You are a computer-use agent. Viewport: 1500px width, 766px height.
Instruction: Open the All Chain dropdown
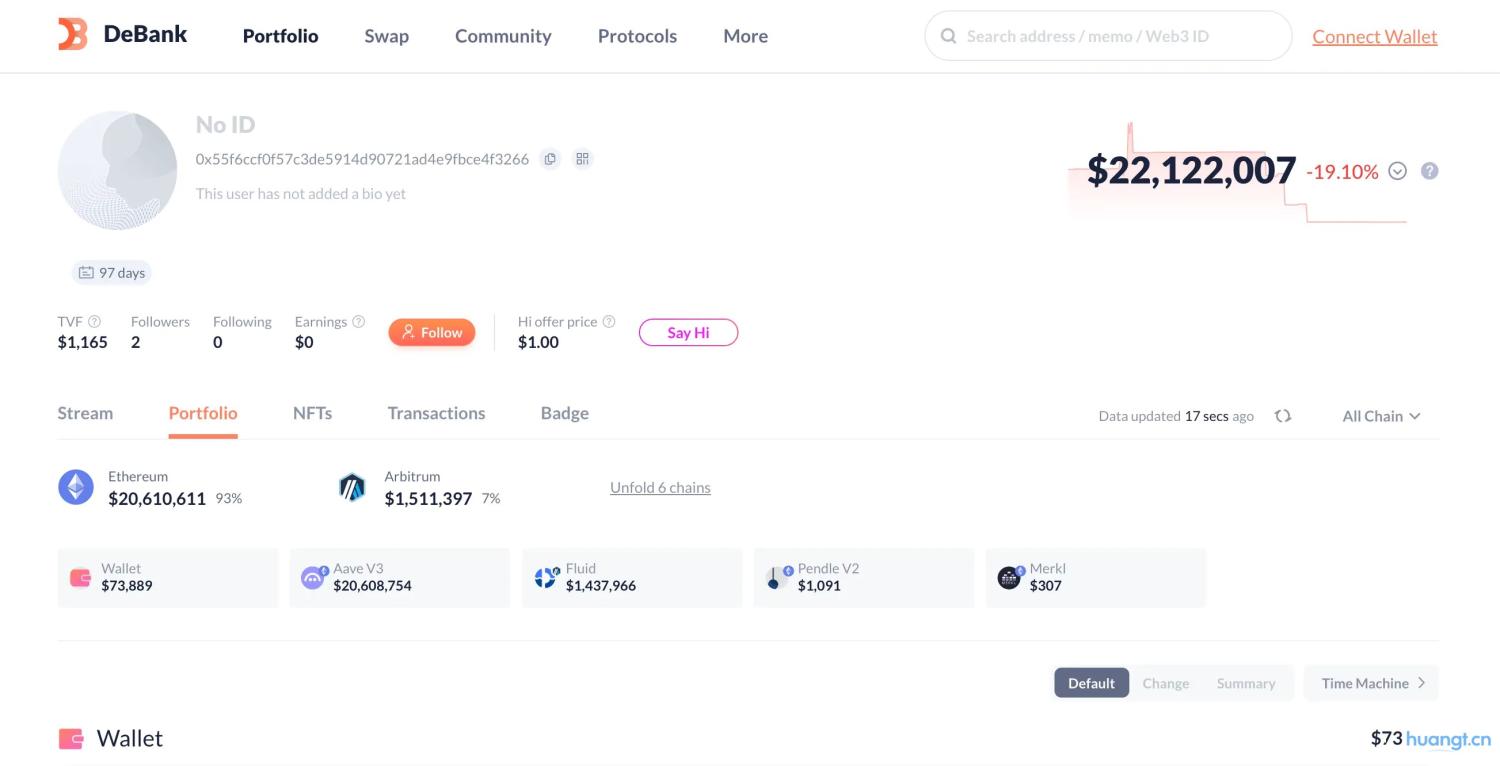(1381, 416)
